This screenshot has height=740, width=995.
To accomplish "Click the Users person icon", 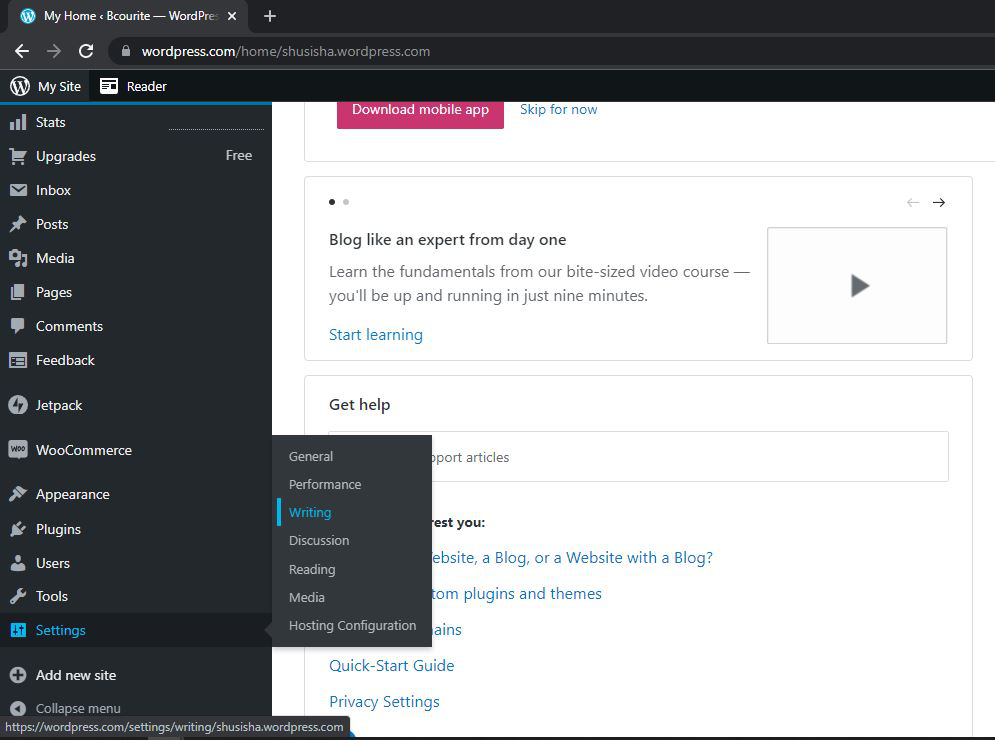I will coord(18,563).
